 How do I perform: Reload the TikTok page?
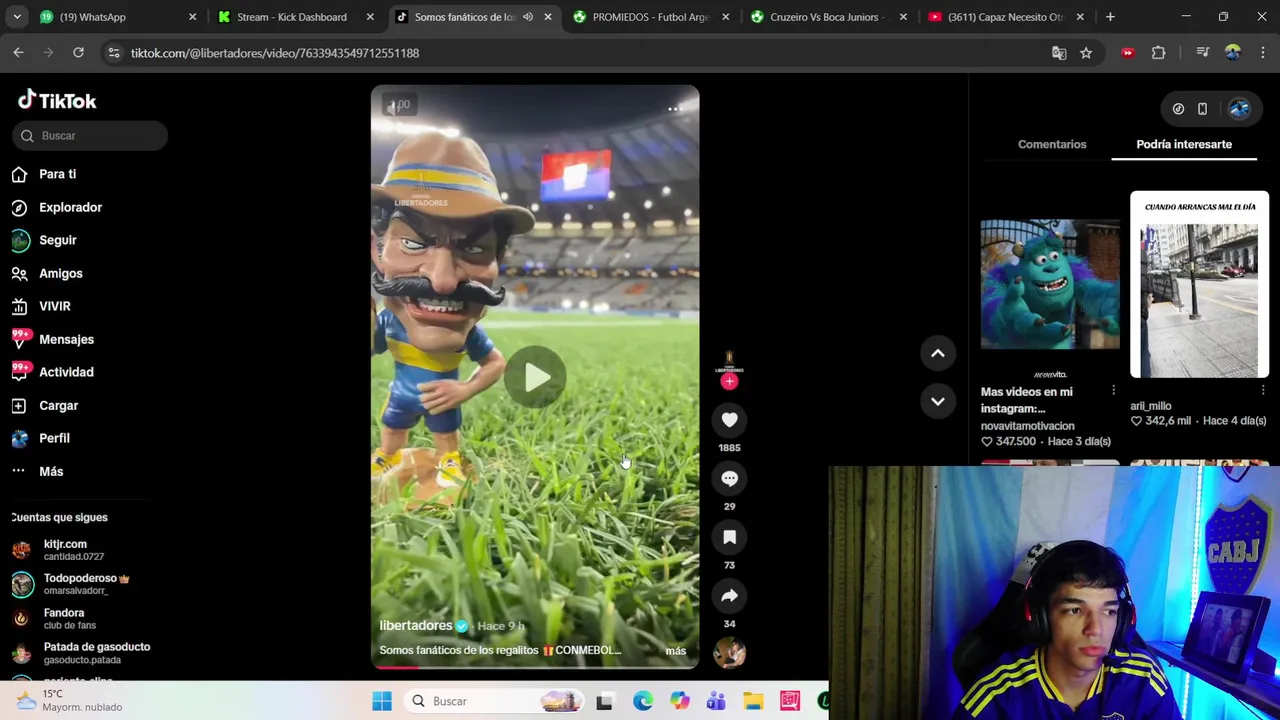coord(78,53)
